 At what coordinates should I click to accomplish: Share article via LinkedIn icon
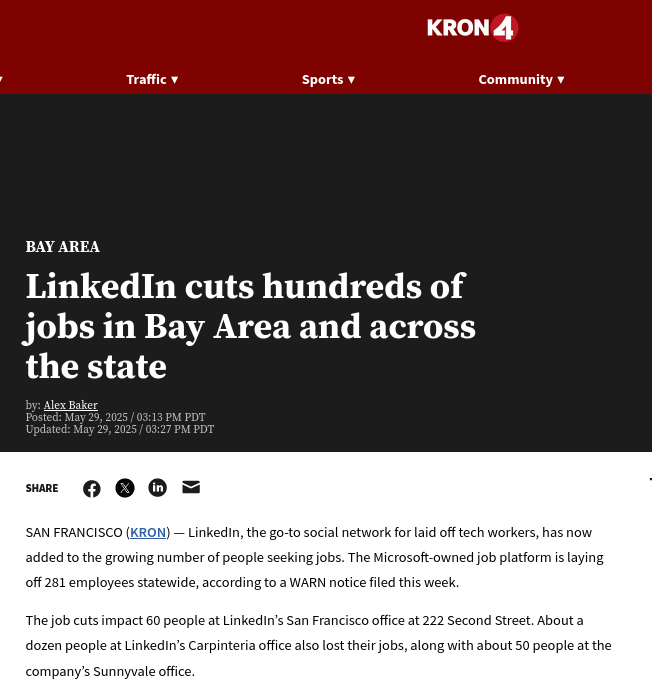[158, 487]
